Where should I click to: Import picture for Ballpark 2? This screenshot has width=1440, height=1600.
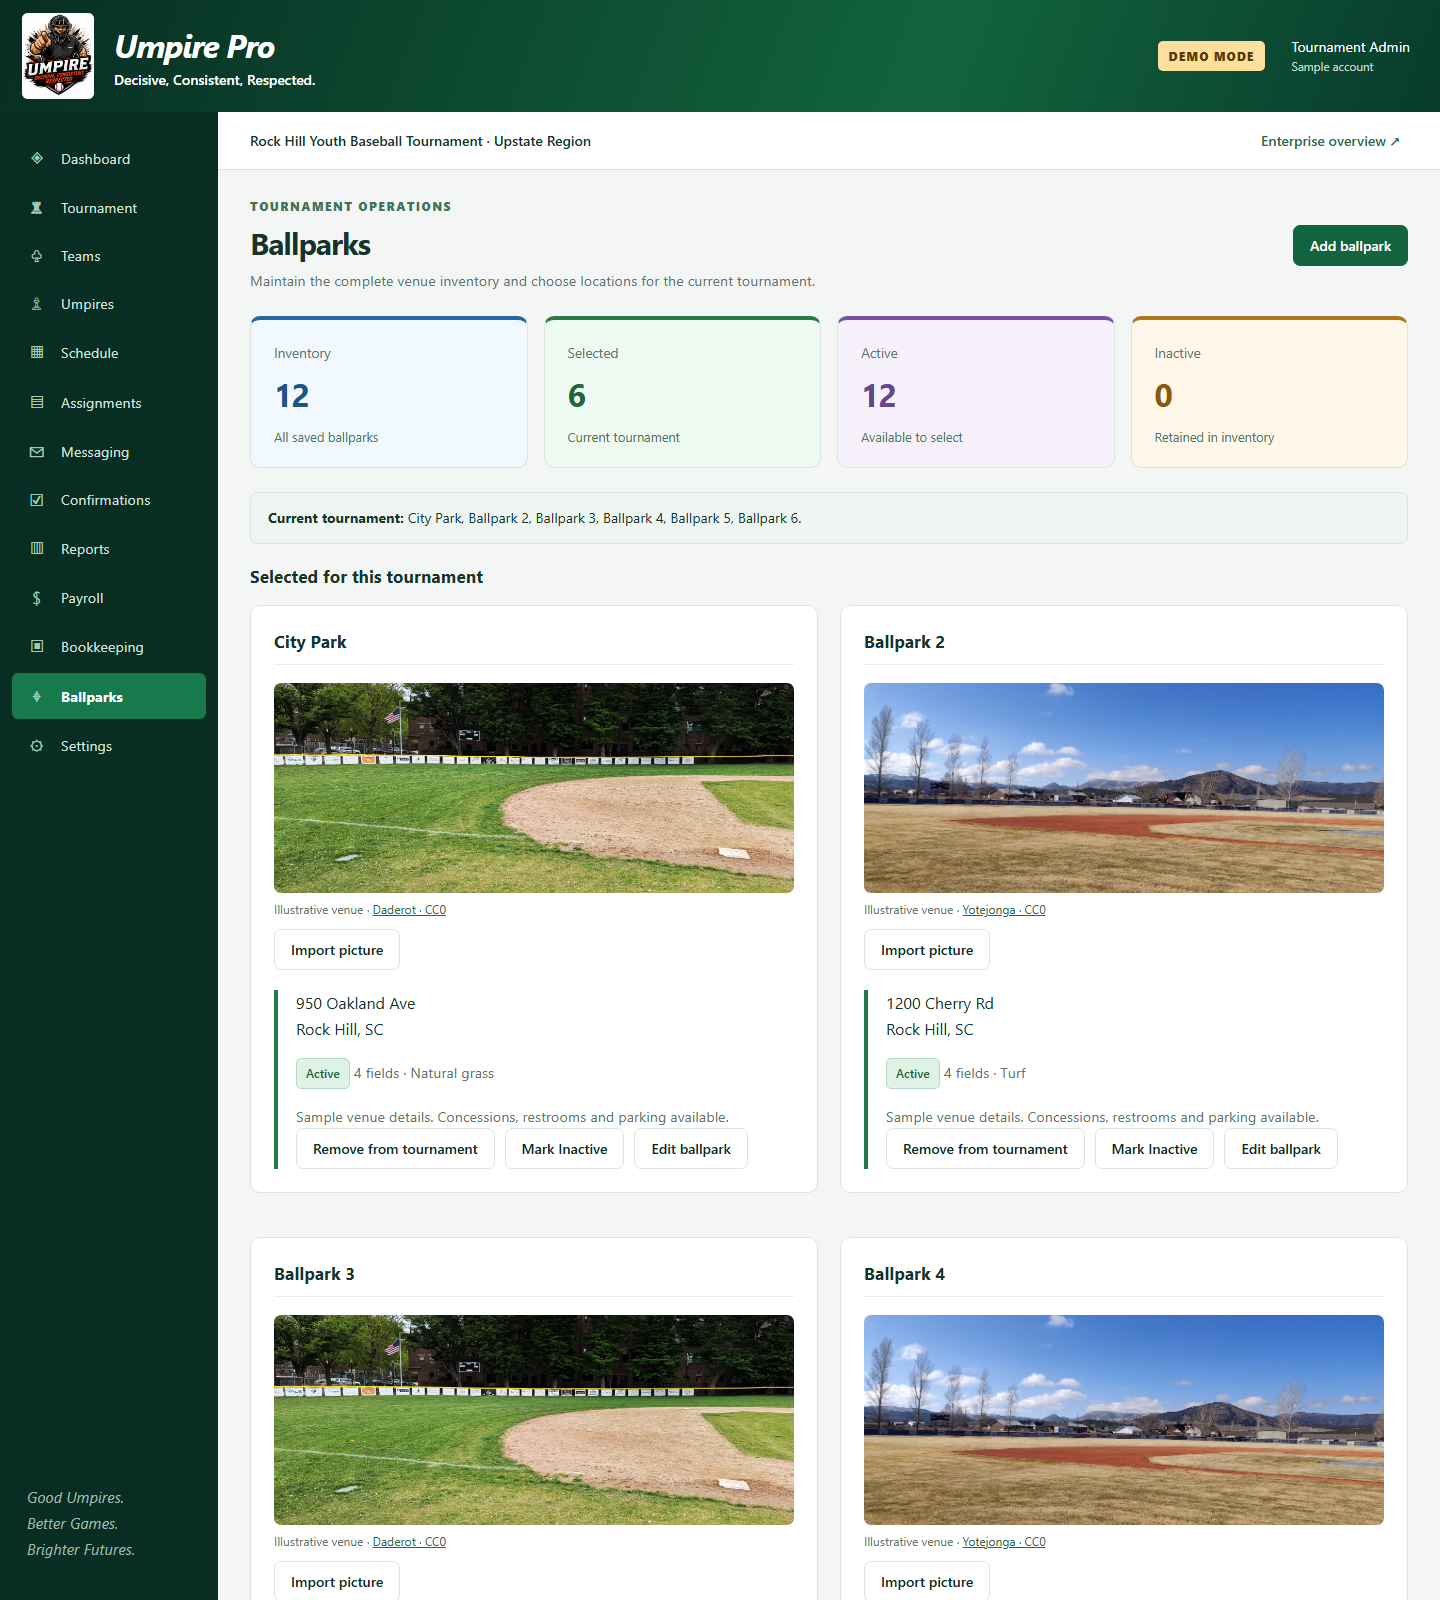927,950
